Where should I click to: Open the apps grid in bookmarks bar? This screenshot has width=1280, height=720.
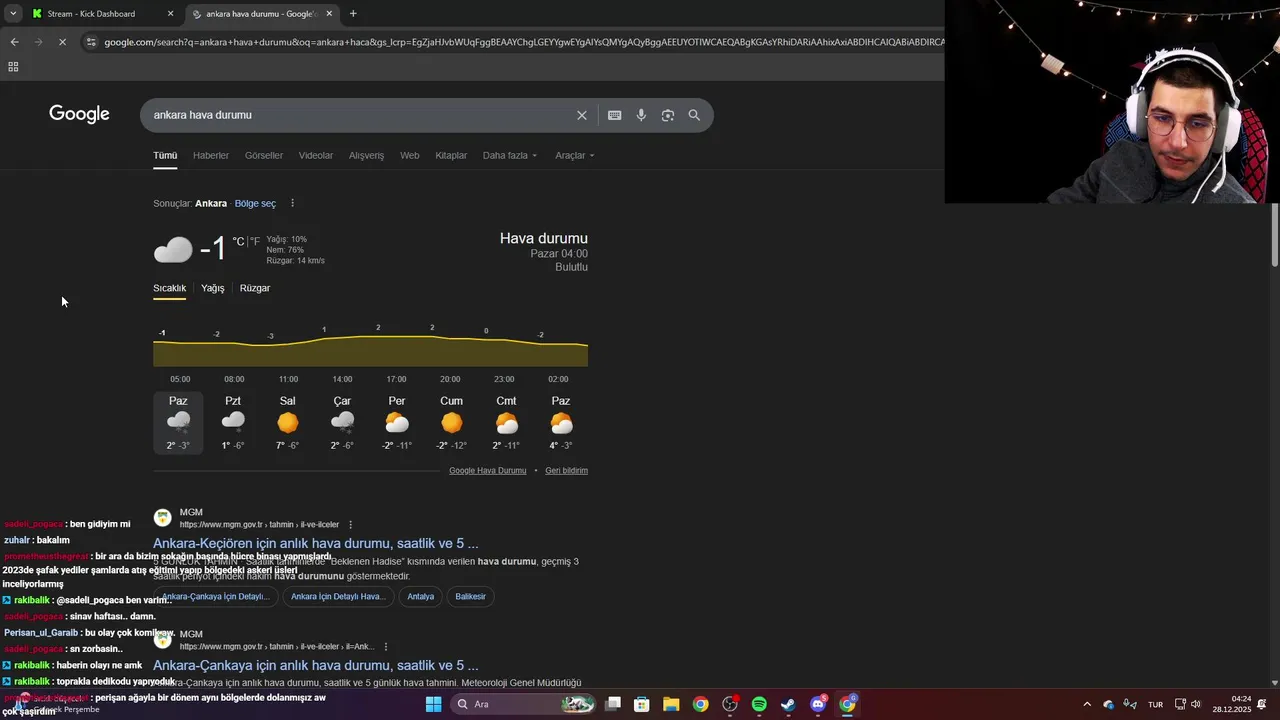13,67
